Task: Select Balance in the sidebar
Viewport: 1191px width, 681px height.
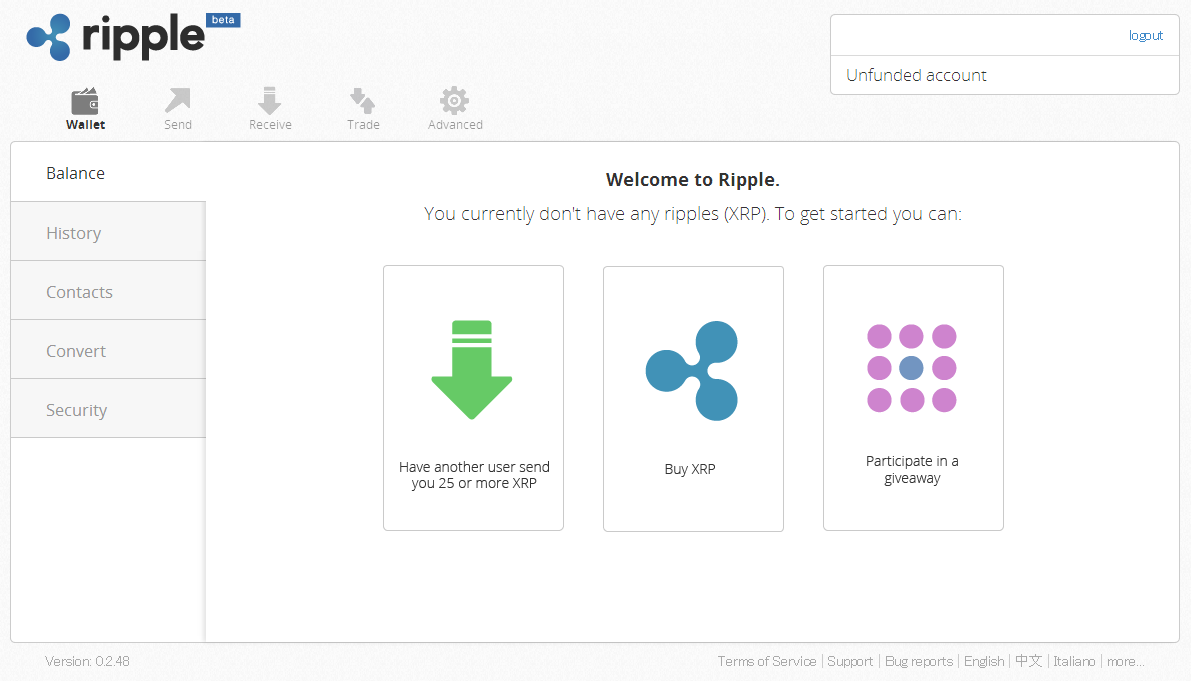Action: (x=108, y=172)
